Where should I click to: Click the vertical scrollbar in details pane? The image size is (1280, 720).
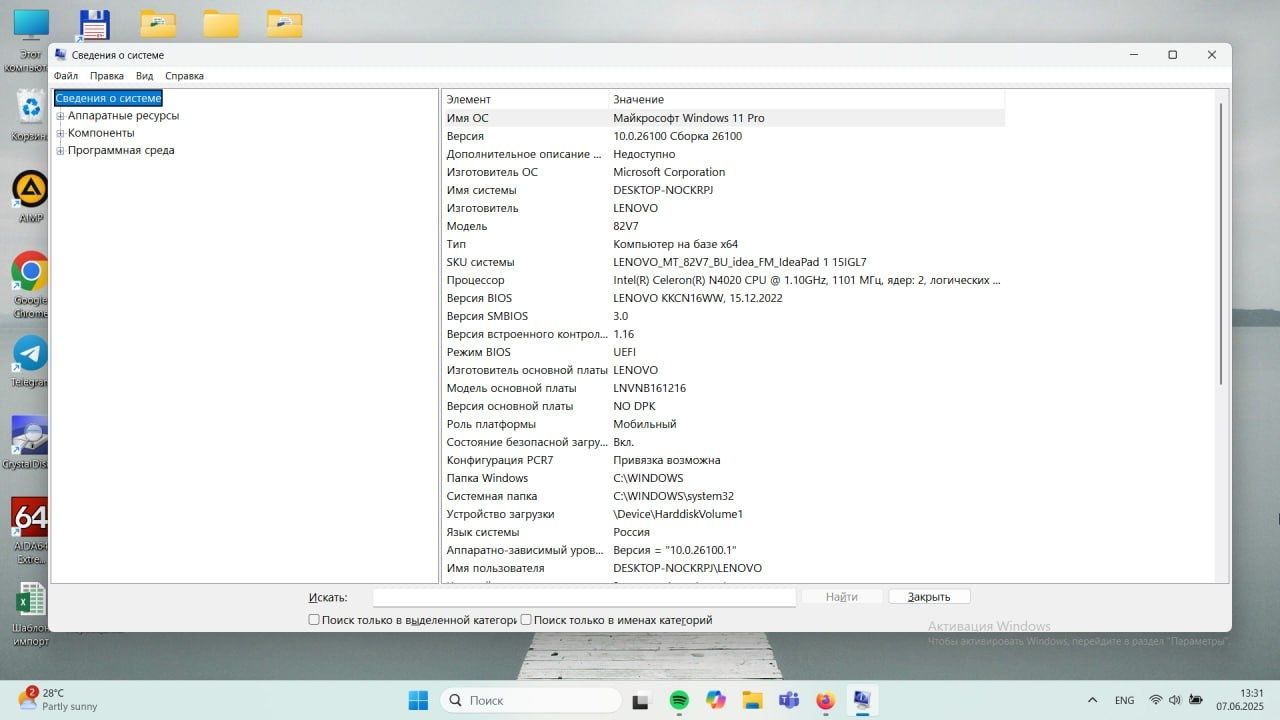[1220, 242]
